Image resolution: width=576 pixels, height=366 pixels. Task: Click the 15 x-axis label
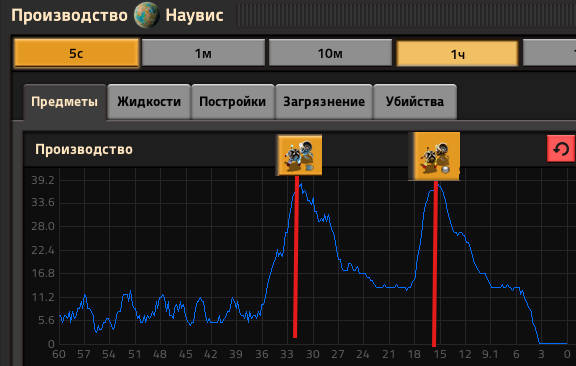click(440, 354)
